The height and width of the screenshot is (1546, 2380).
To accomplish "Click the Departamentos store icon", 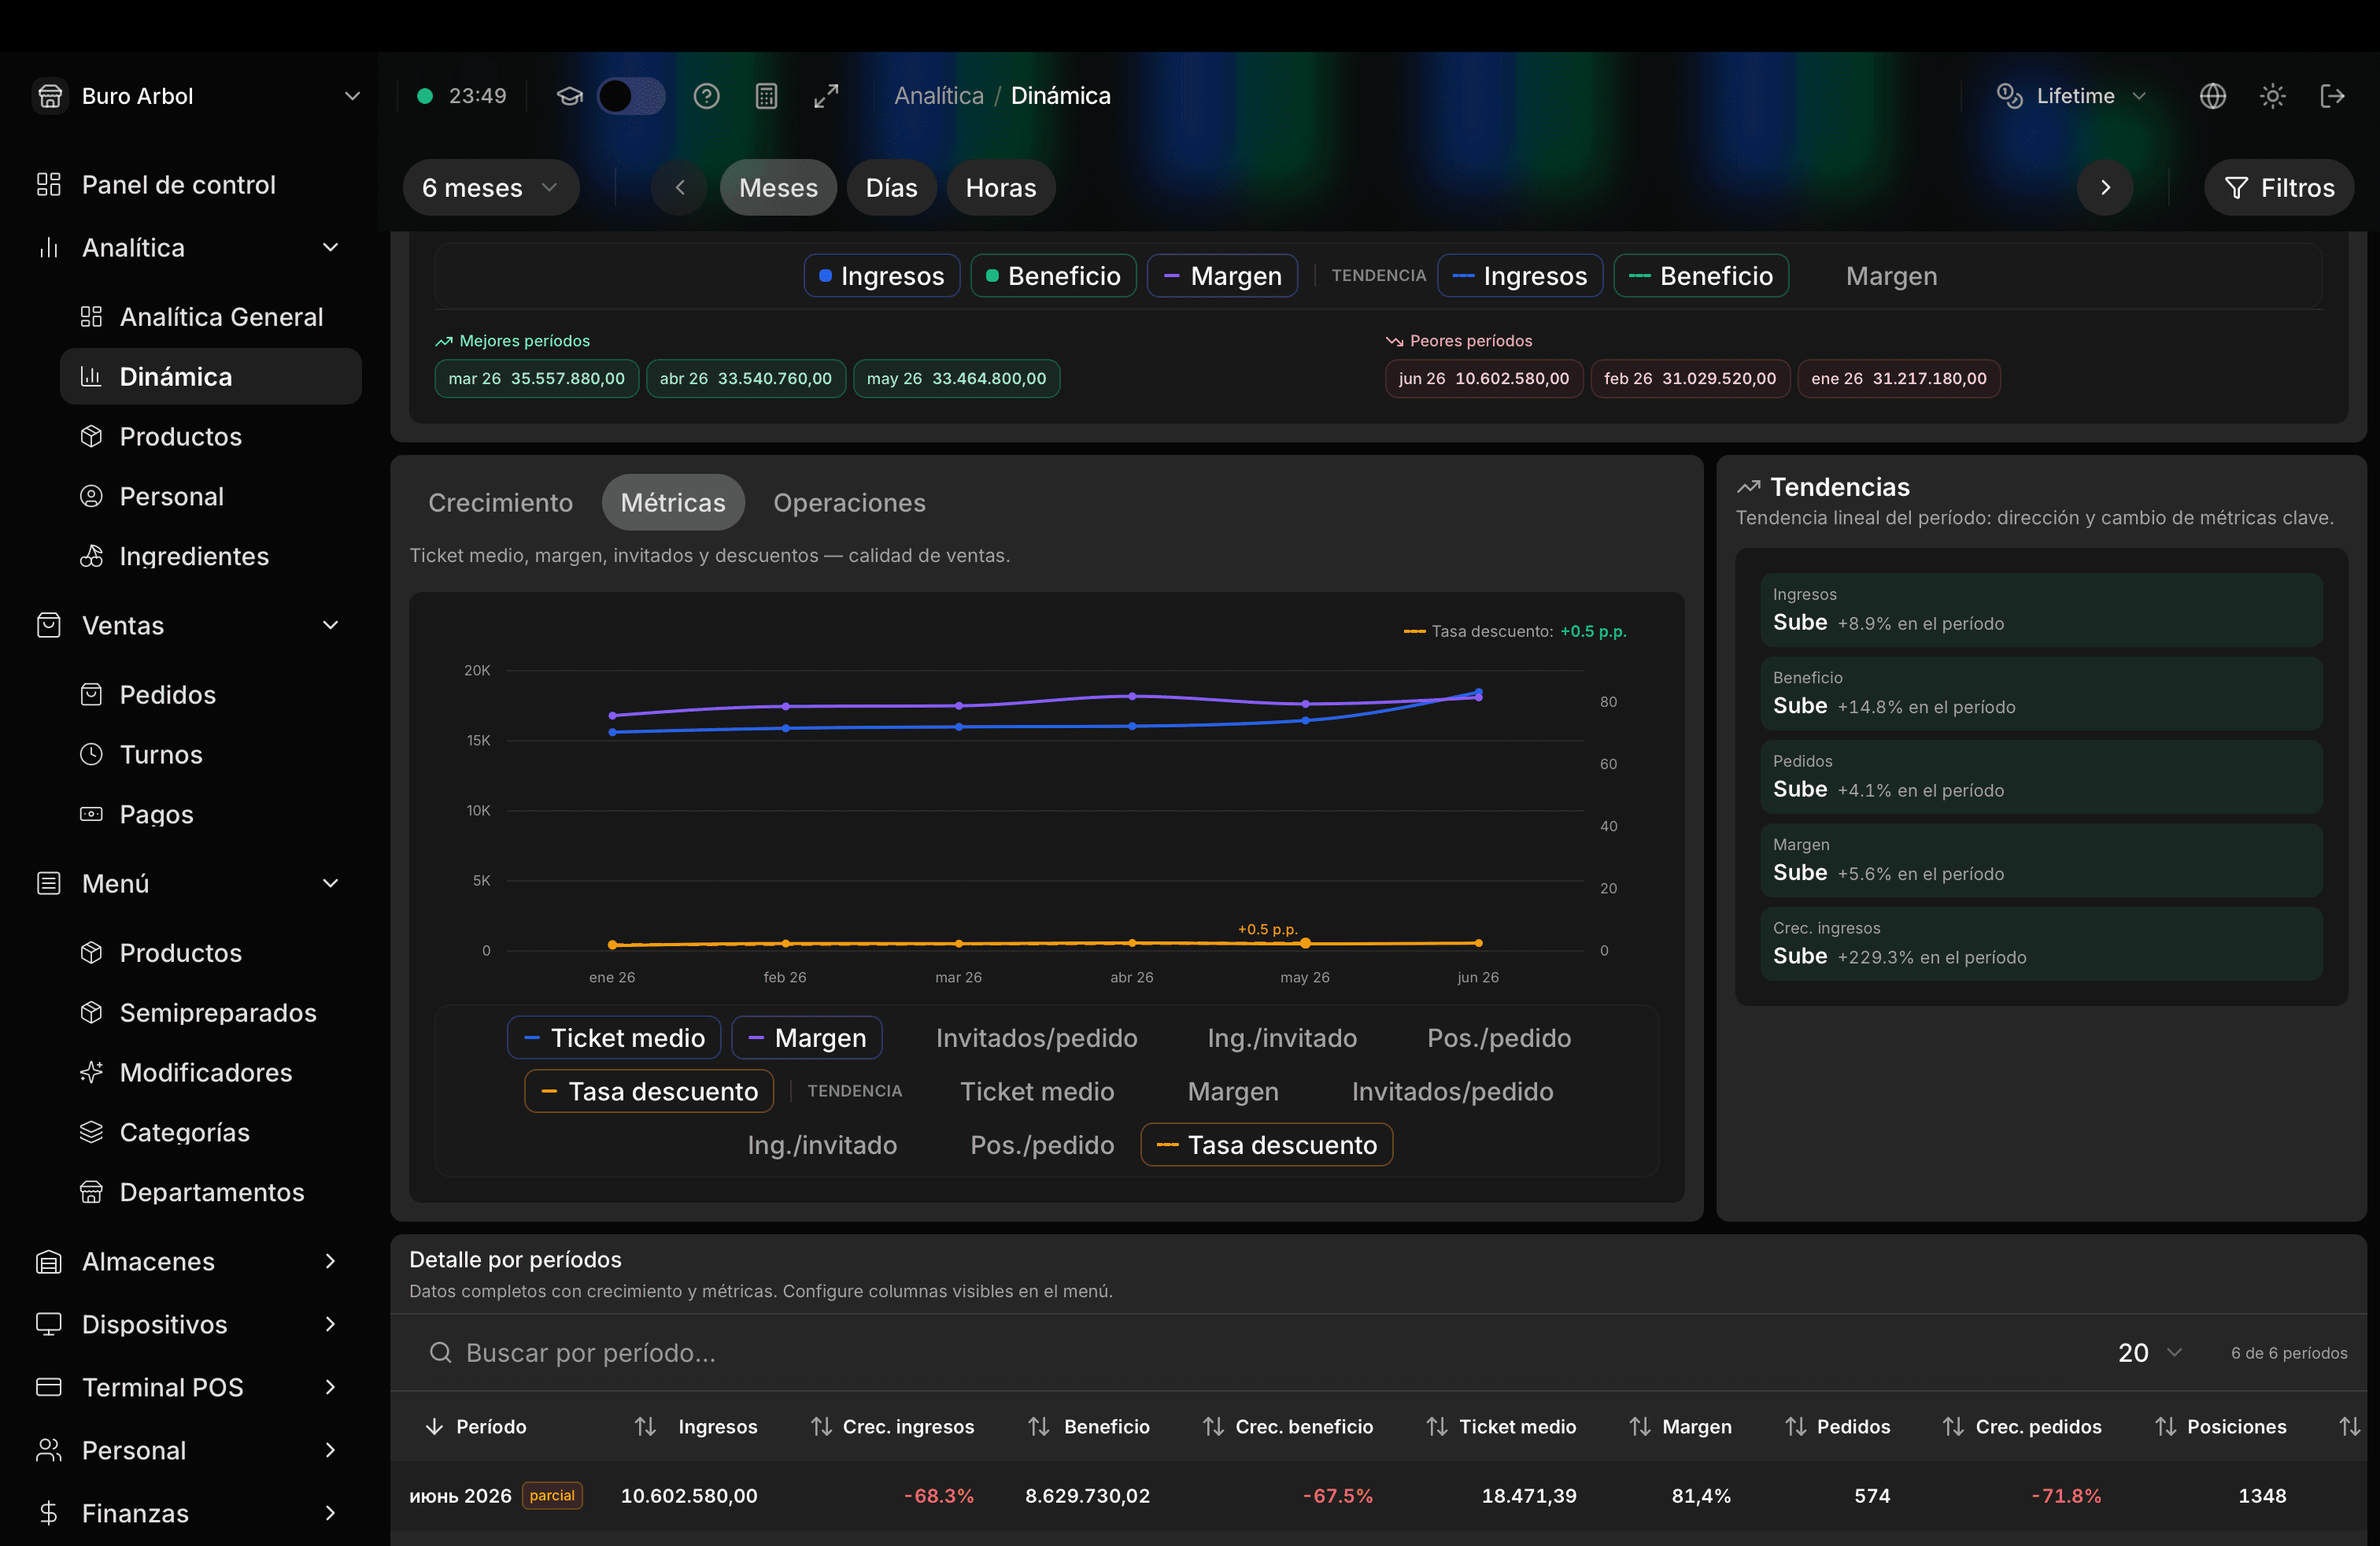I will [91, 1192].
